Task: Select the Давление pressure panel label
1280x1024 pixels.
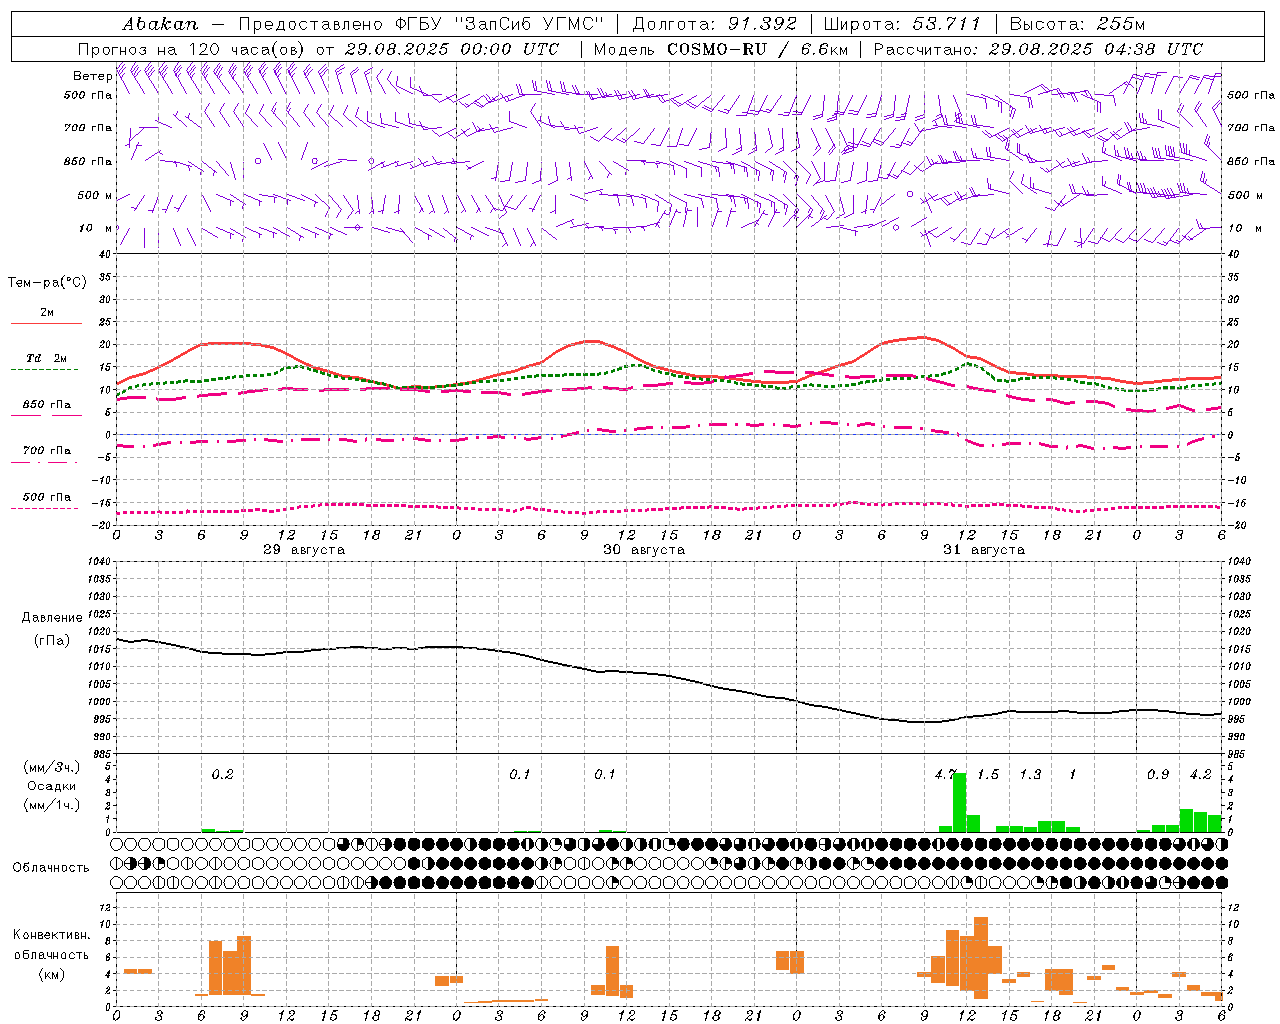Action: click(x=51, y=618)
